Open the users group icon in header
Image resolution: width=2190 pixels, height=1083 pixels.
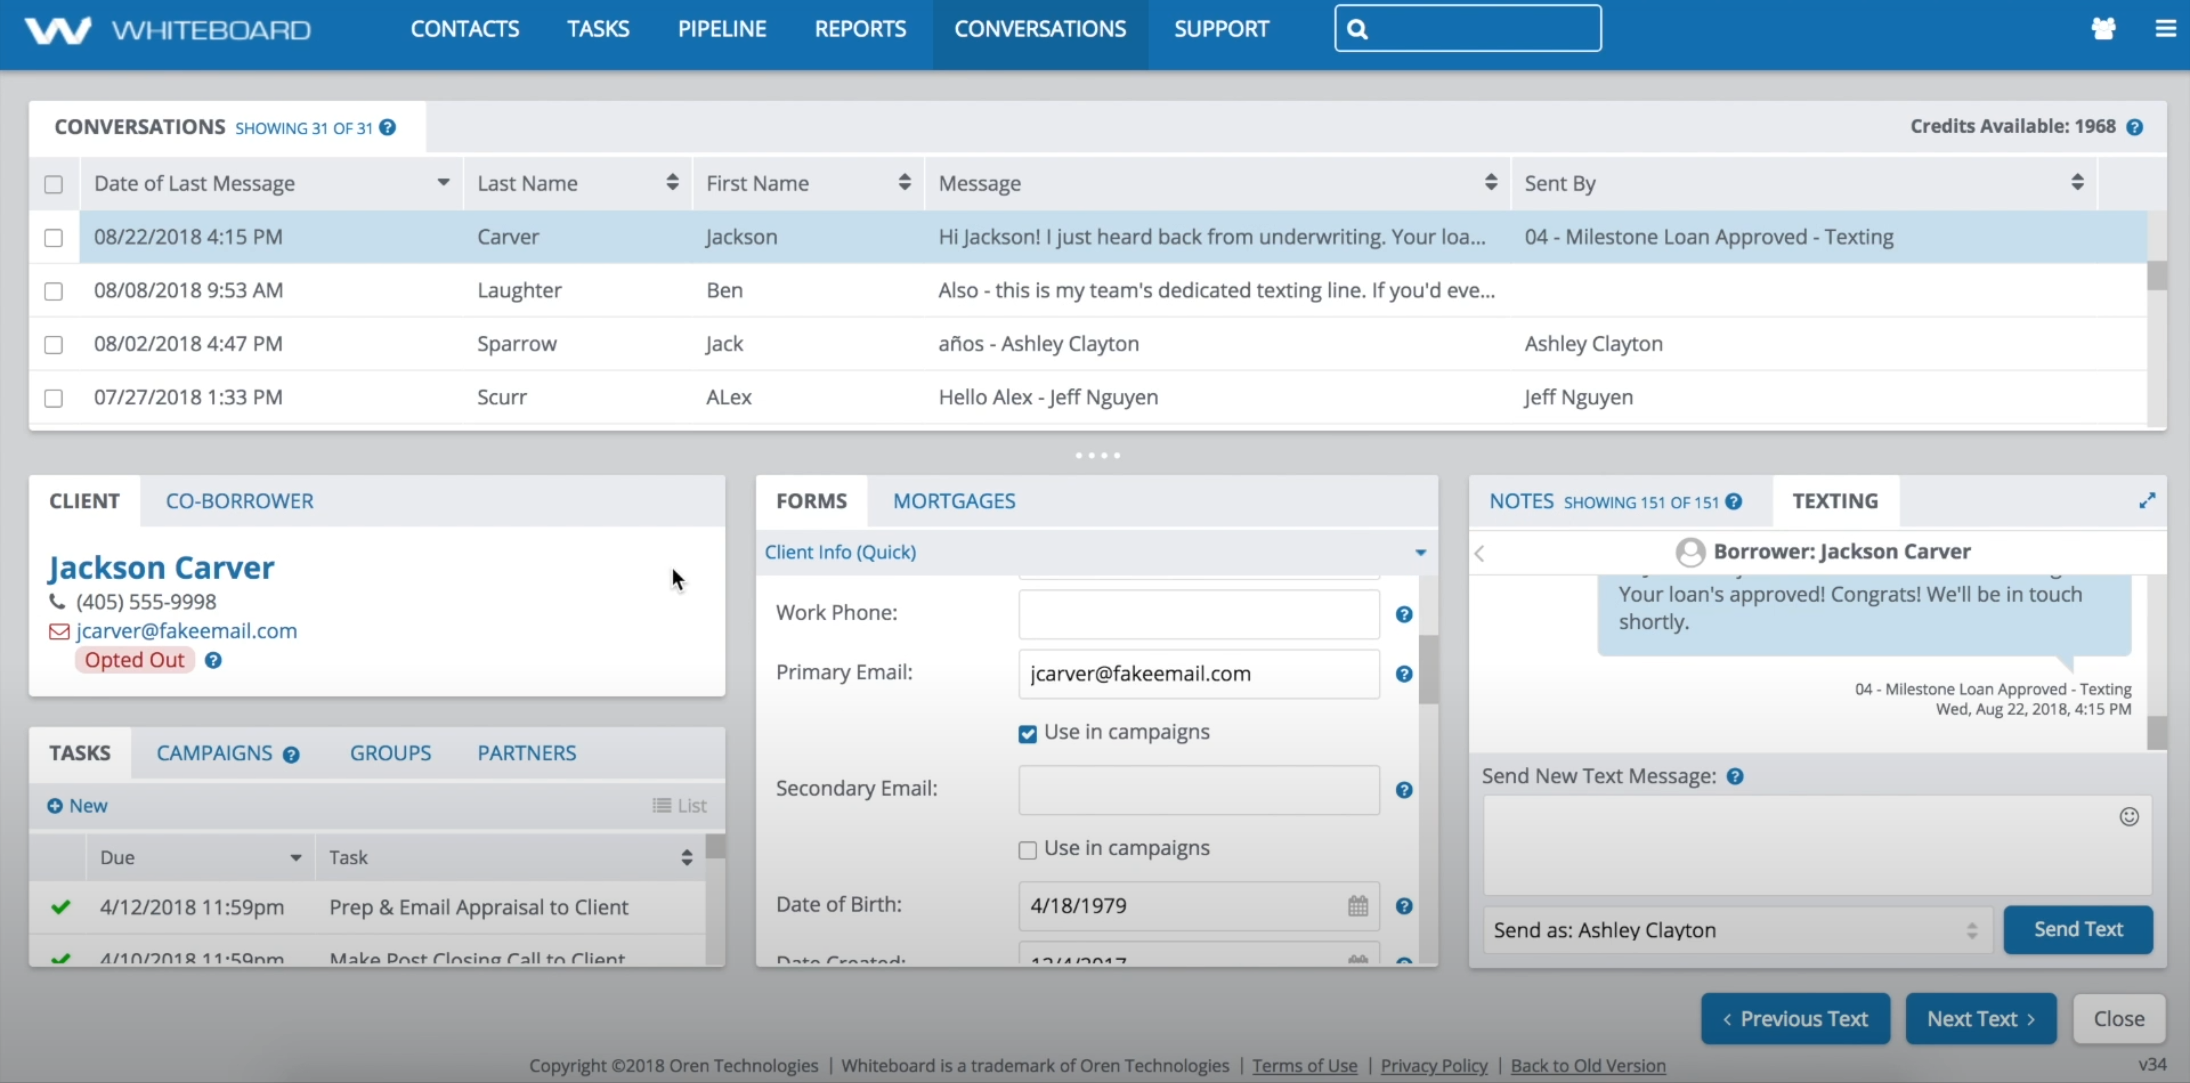point(2103,29)
